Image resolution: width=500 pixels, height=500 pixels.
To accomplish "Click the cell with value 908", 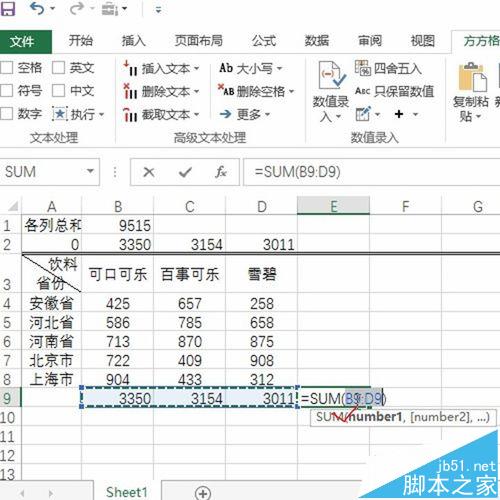I will pyautogui.click(x=261, y=360).
